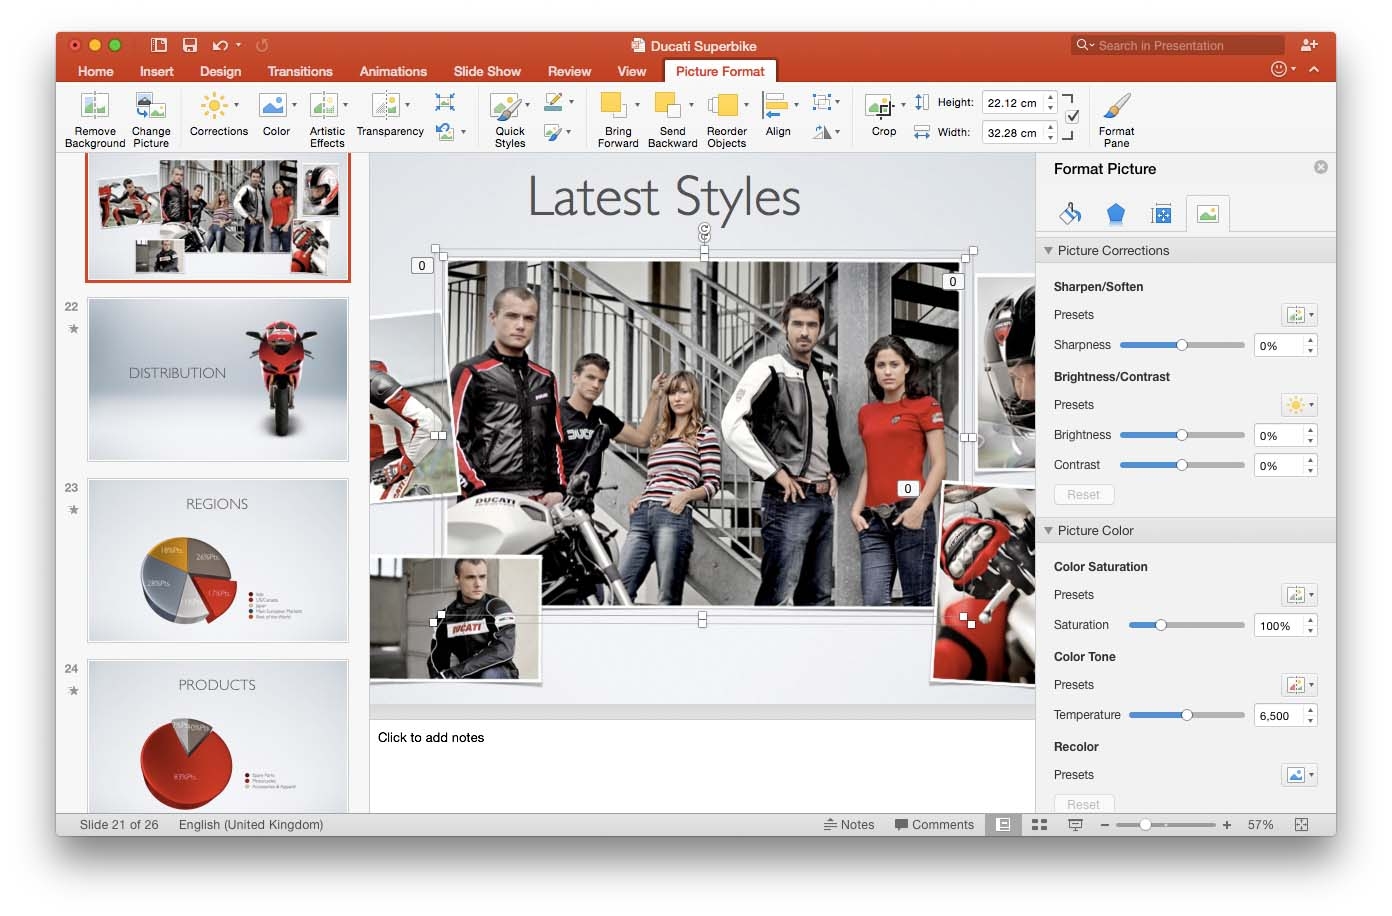Click the Picture Effects icon
This screenshot has height=916, width=1392.
tap(553, 131)
